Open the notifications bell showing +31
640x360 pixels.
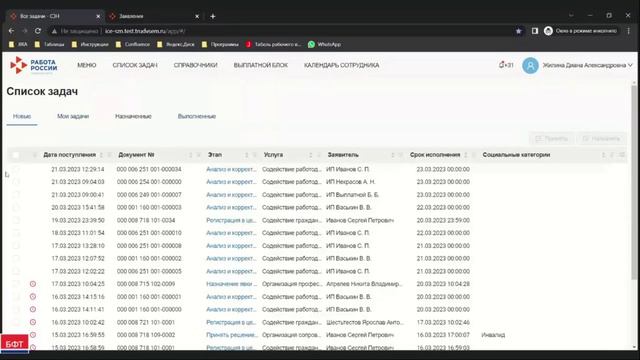point(506,65)
